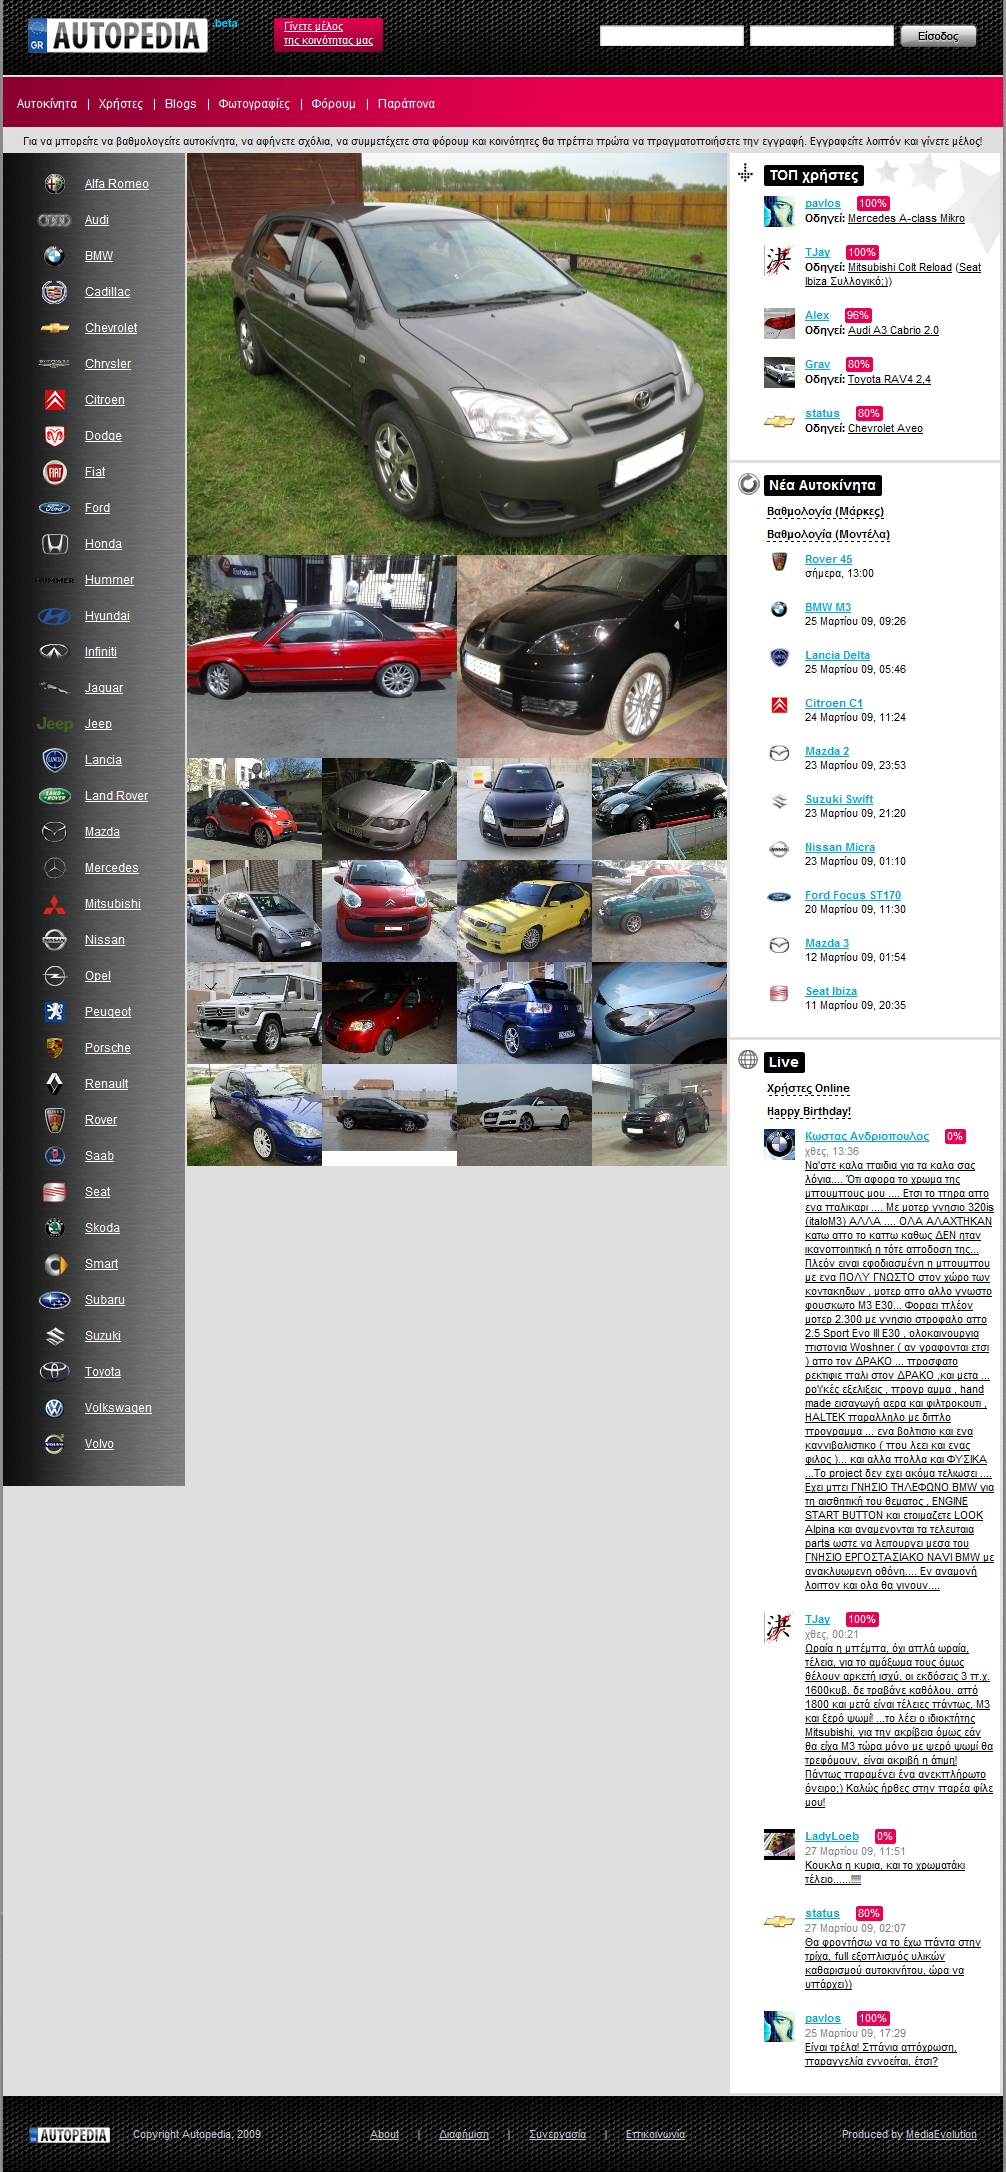Click pavlos avatar in top users
1006x2172 pixels.
pyautogui.click(x=779, y=211)
